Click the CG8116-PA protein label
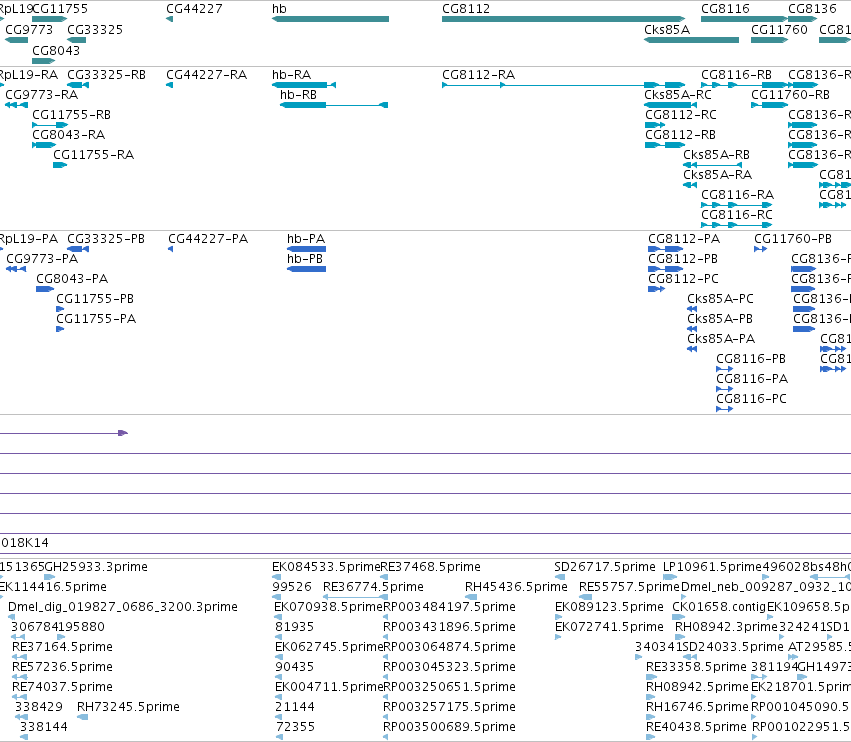The width and height of the screenshot is (851, 742). (752, 378)
